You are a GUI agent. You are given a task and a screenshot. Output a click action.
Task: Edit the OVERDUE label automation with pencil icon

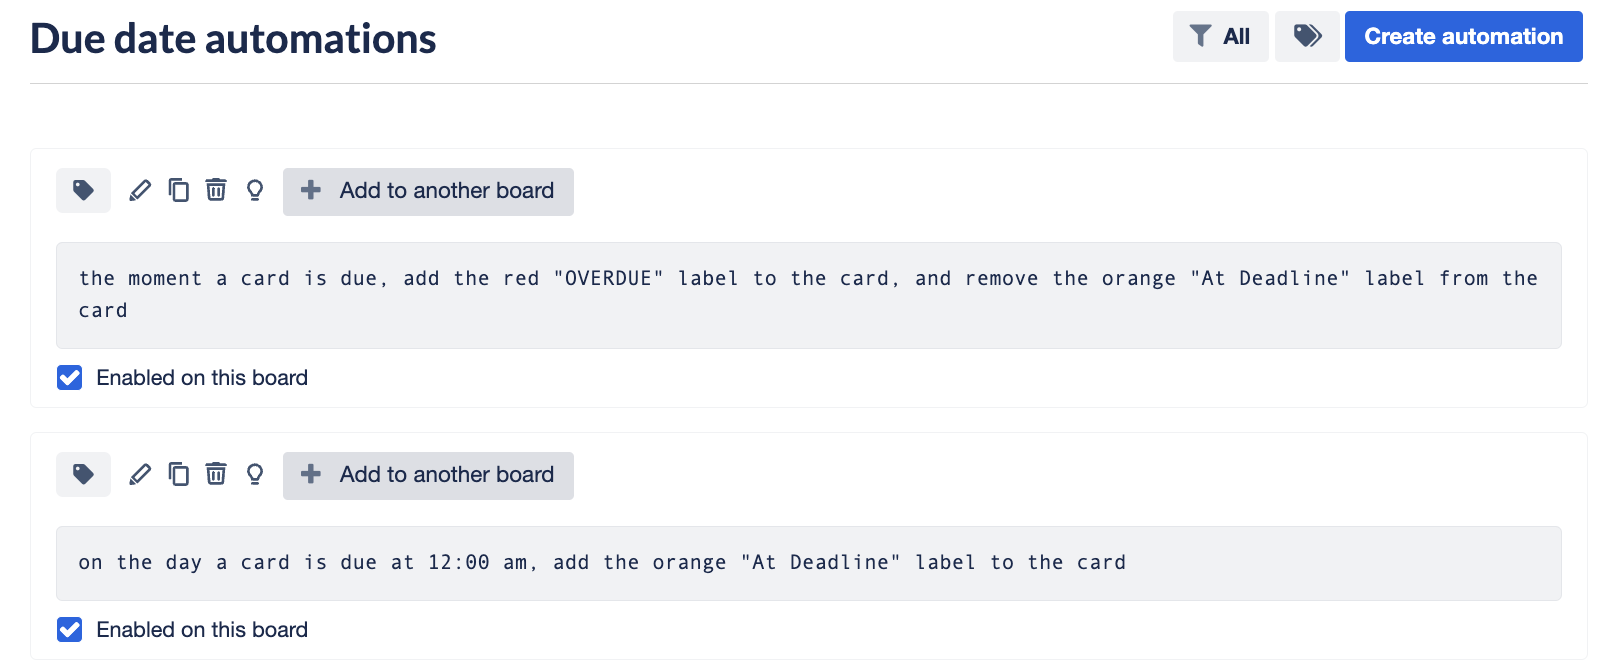coord(140,190)
